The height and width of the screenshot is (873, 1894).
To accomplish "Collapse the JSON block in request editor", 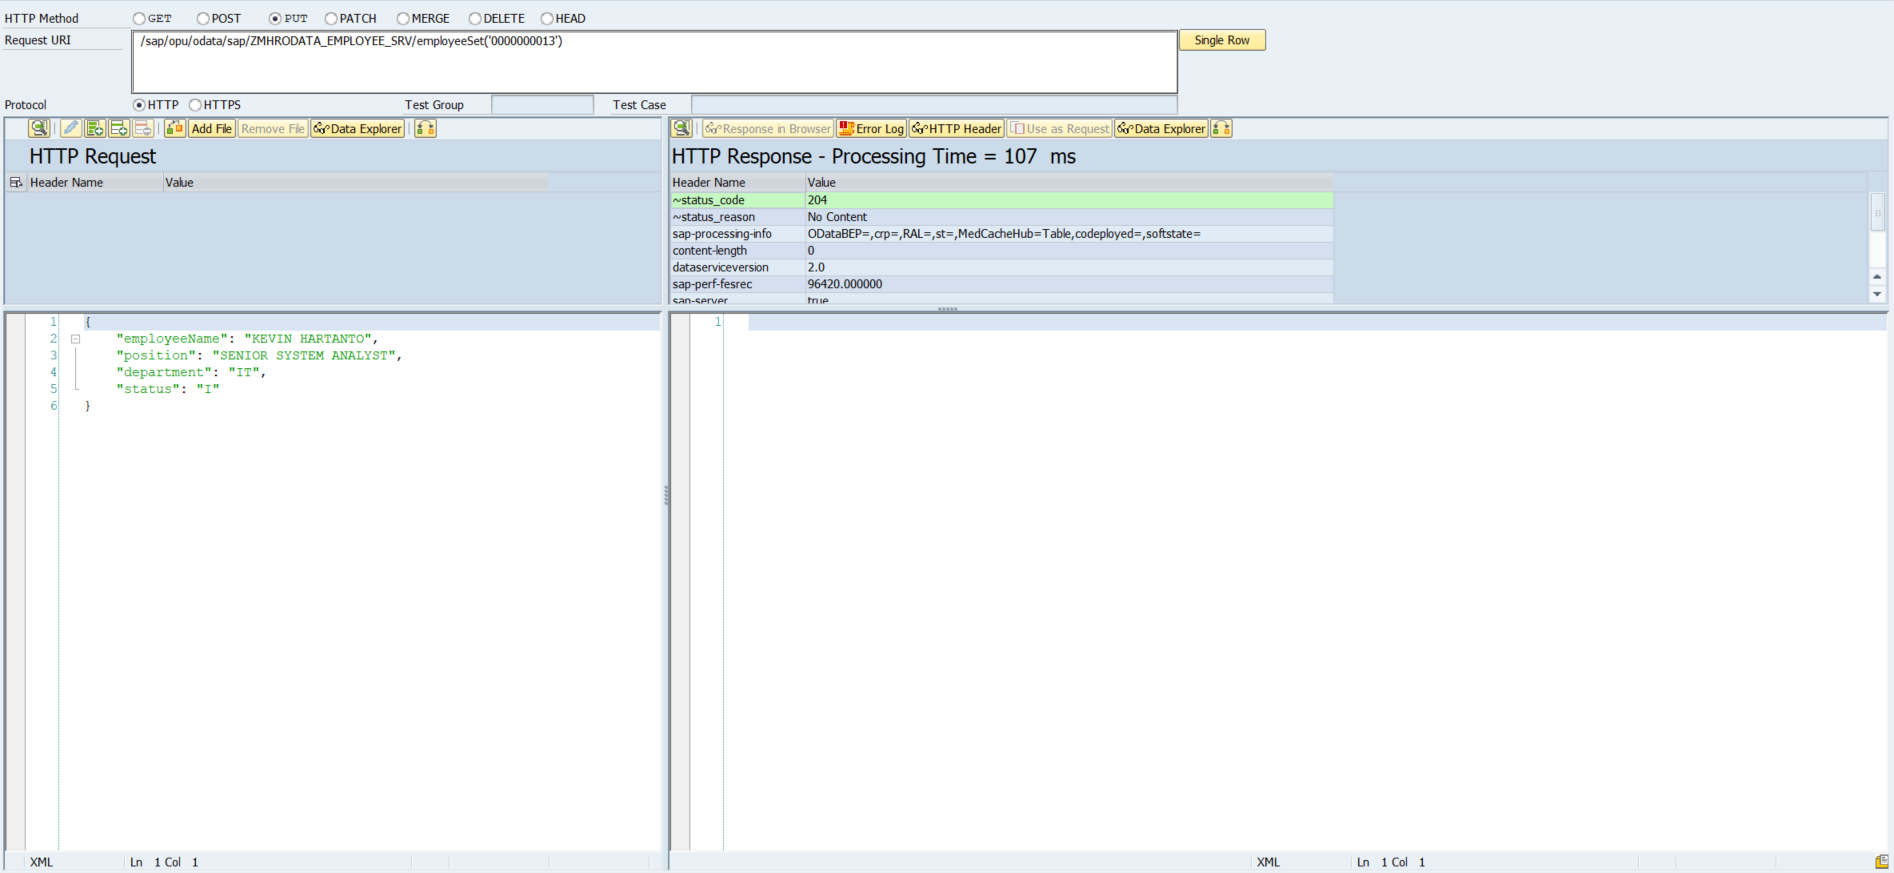I will click(75, 339).
